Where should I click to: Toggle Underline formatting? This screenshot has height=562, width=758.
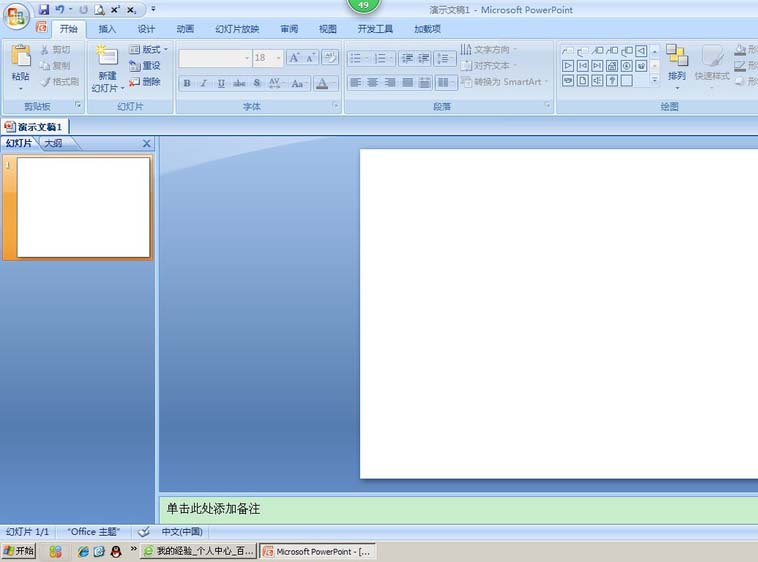(x=220, y=83)
